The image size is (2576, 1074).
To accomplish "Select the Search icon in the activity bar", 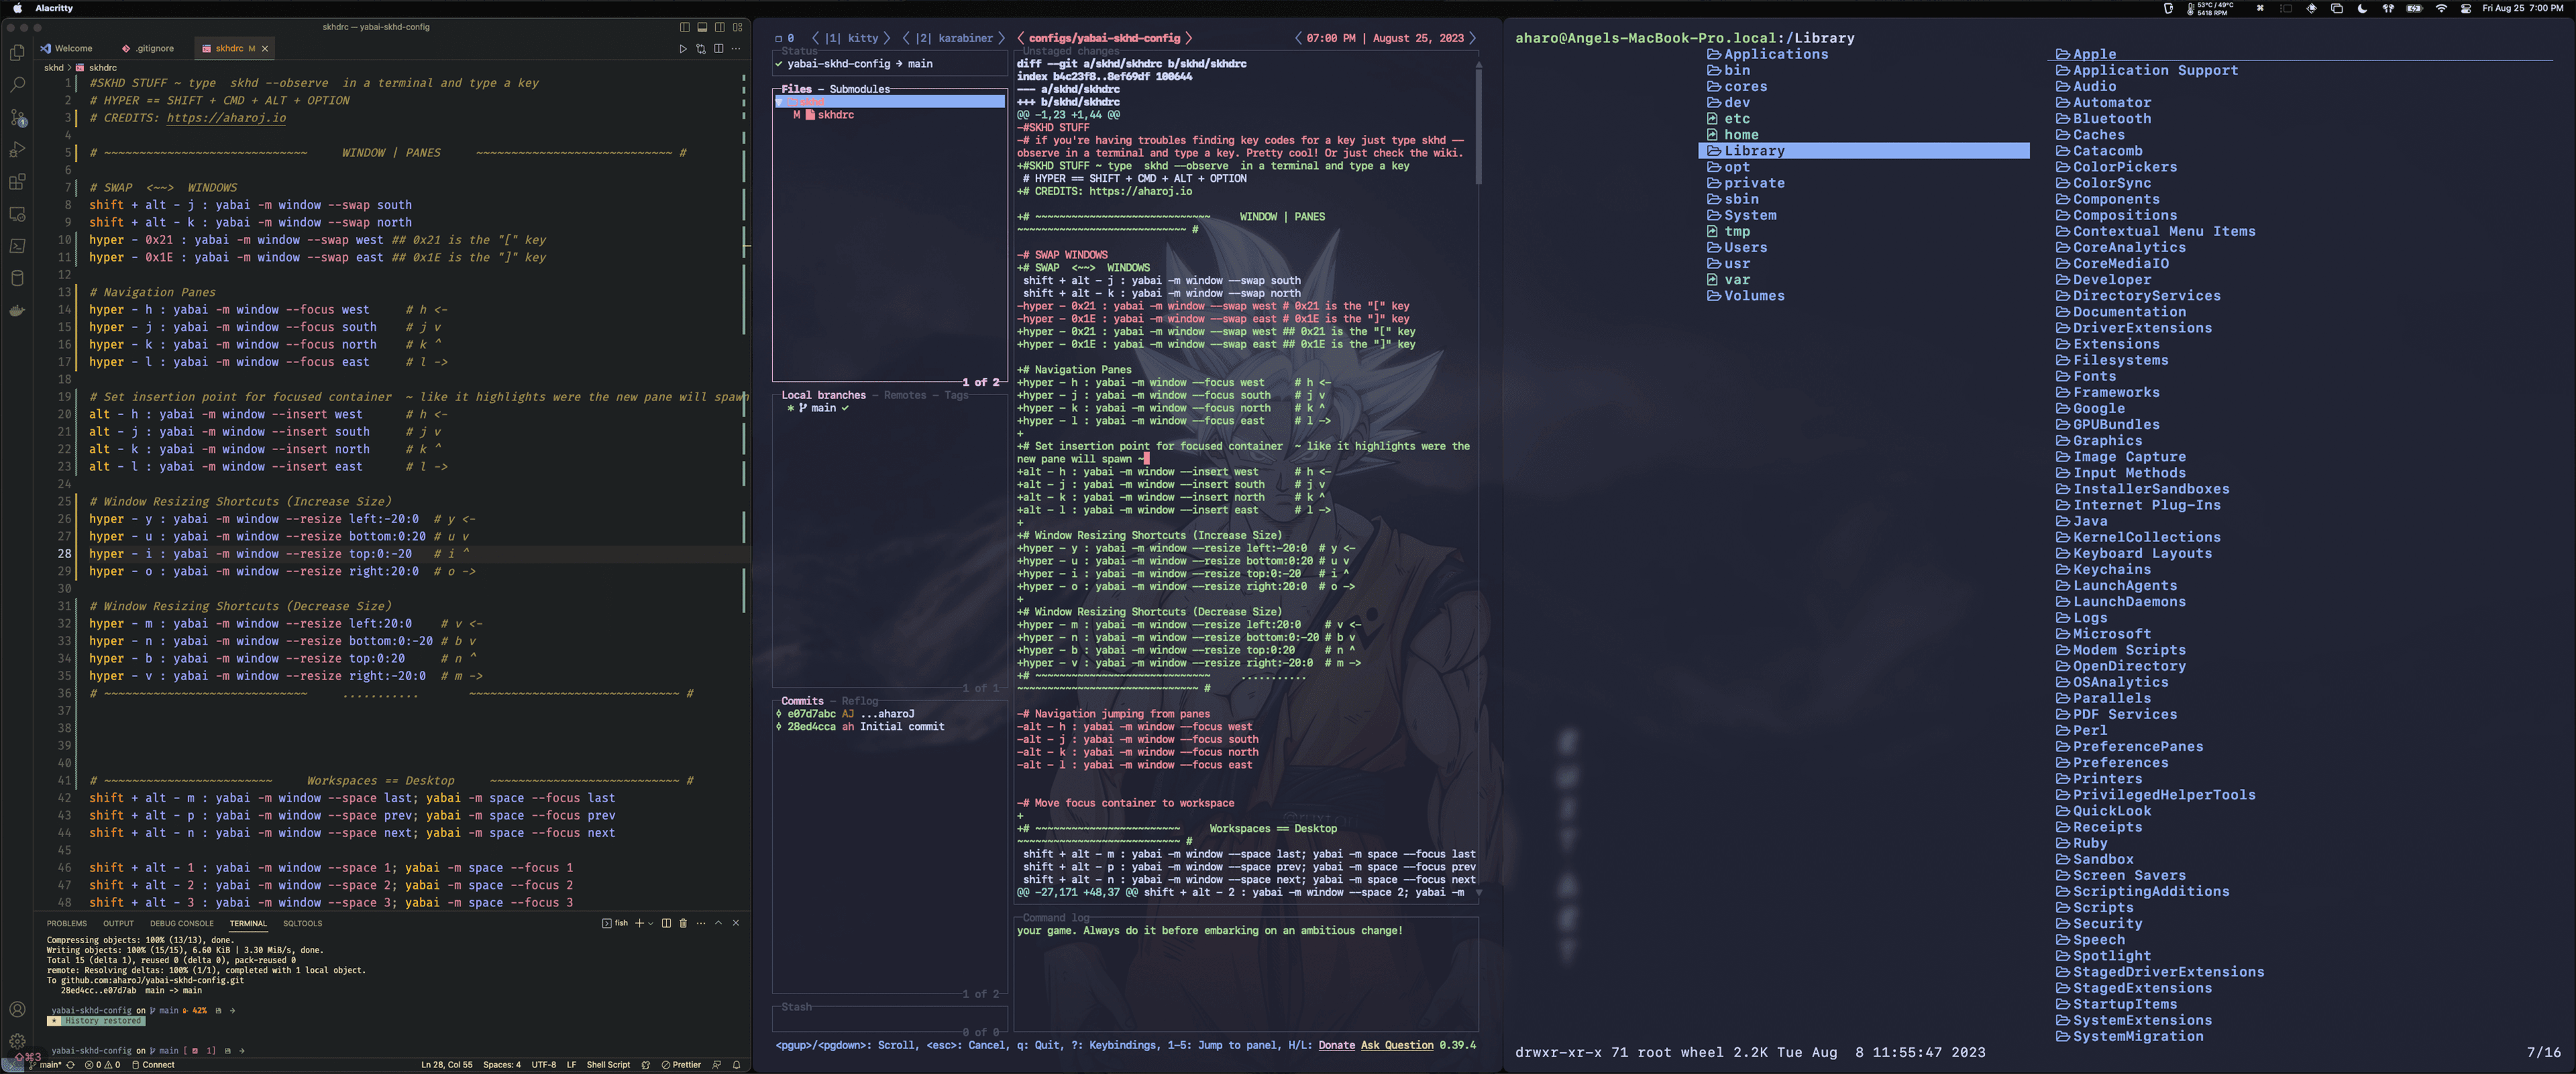I will 17,85.
